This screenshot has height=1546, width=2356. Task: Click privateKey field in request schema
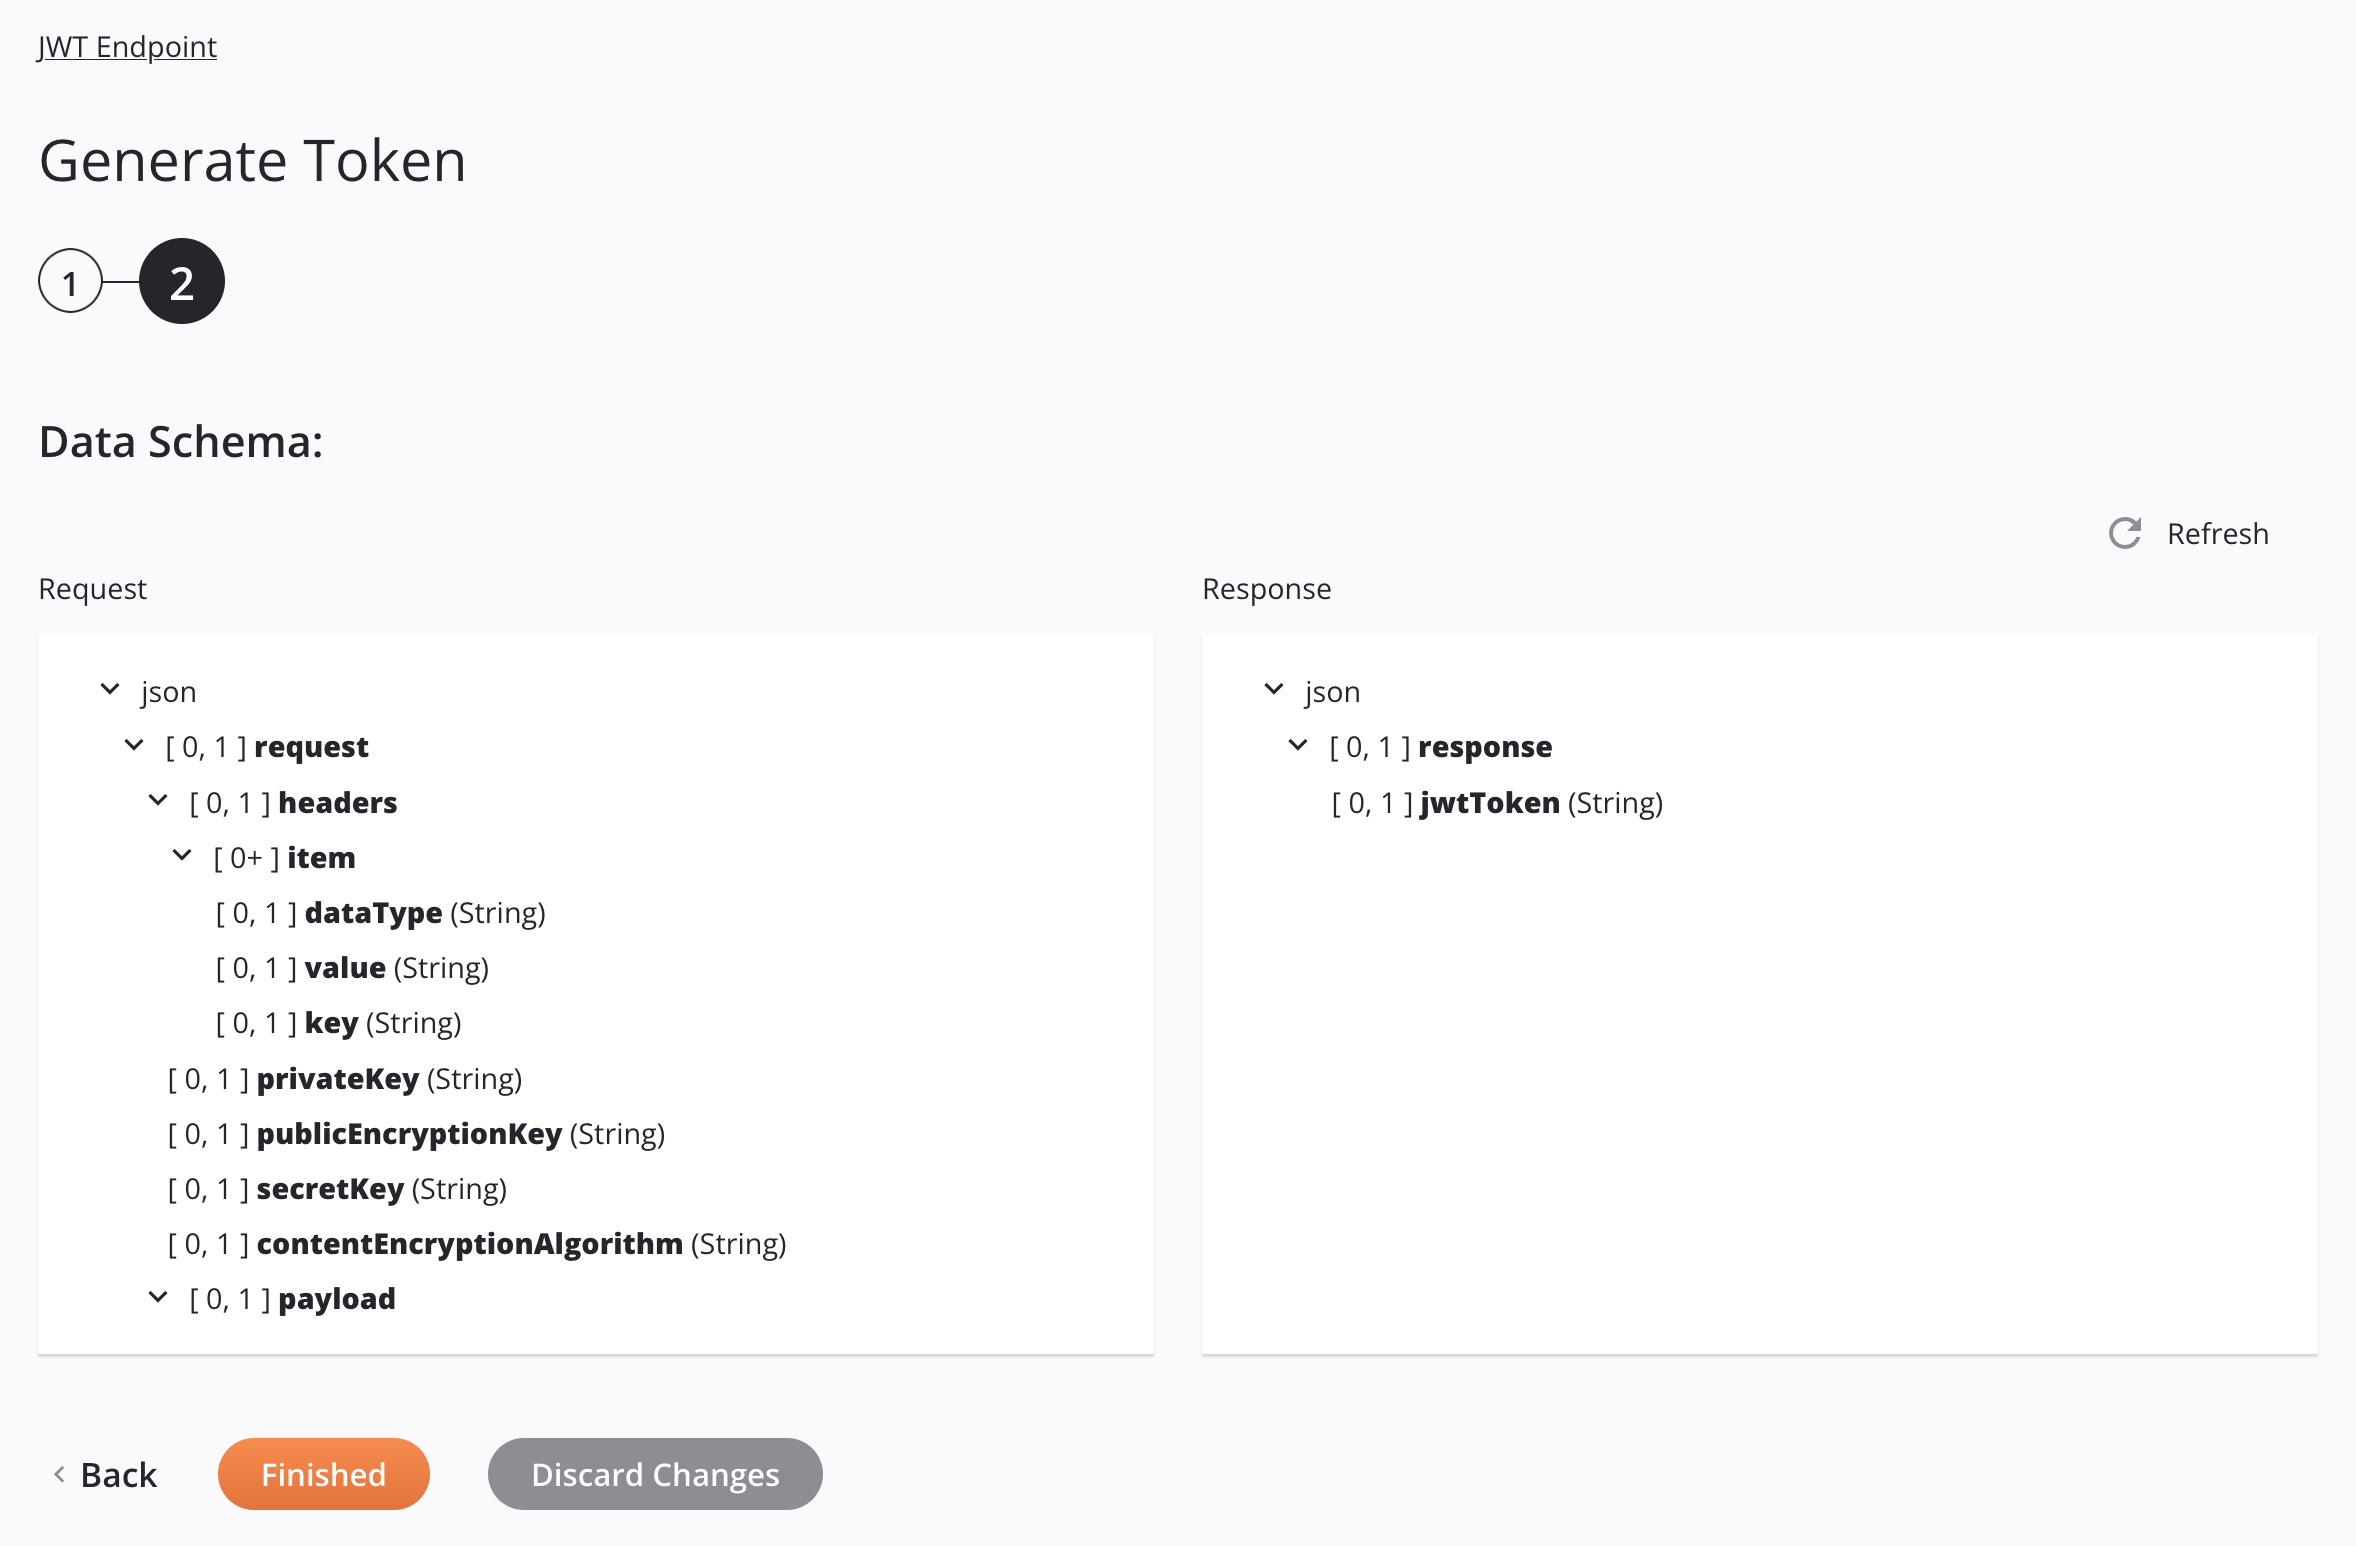click(x=336, y=1078)
